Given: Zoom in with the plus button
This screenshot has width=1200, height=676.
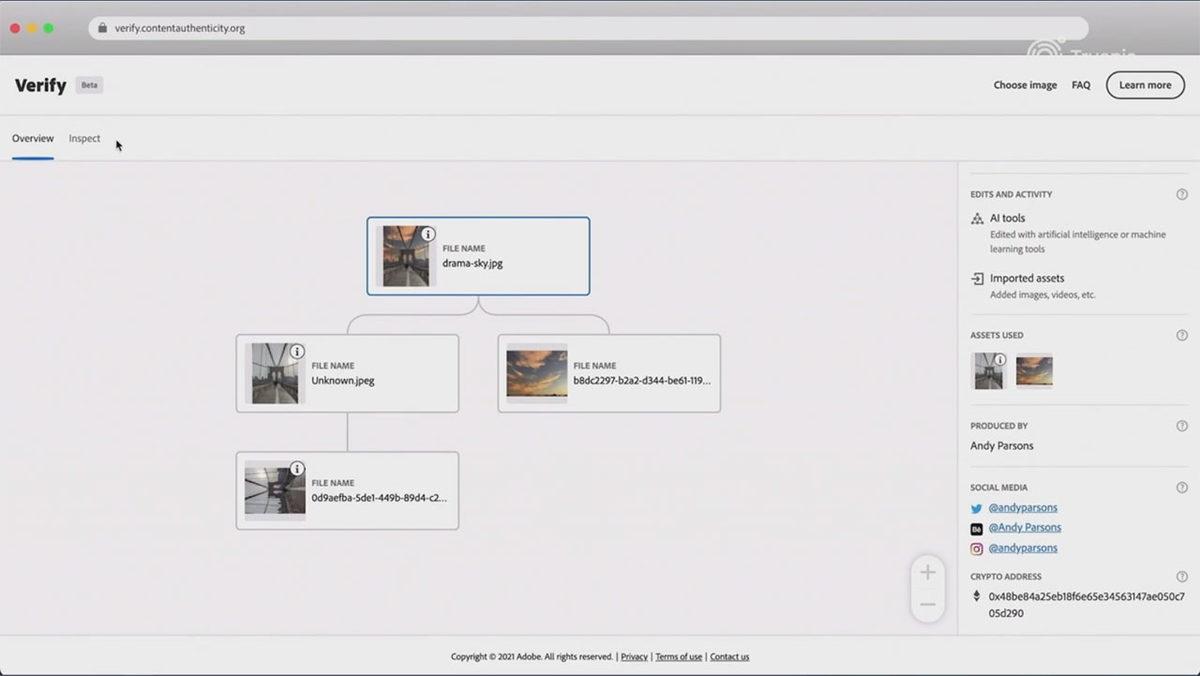Looking at the screenshot, I should click(x=927, y=572).
